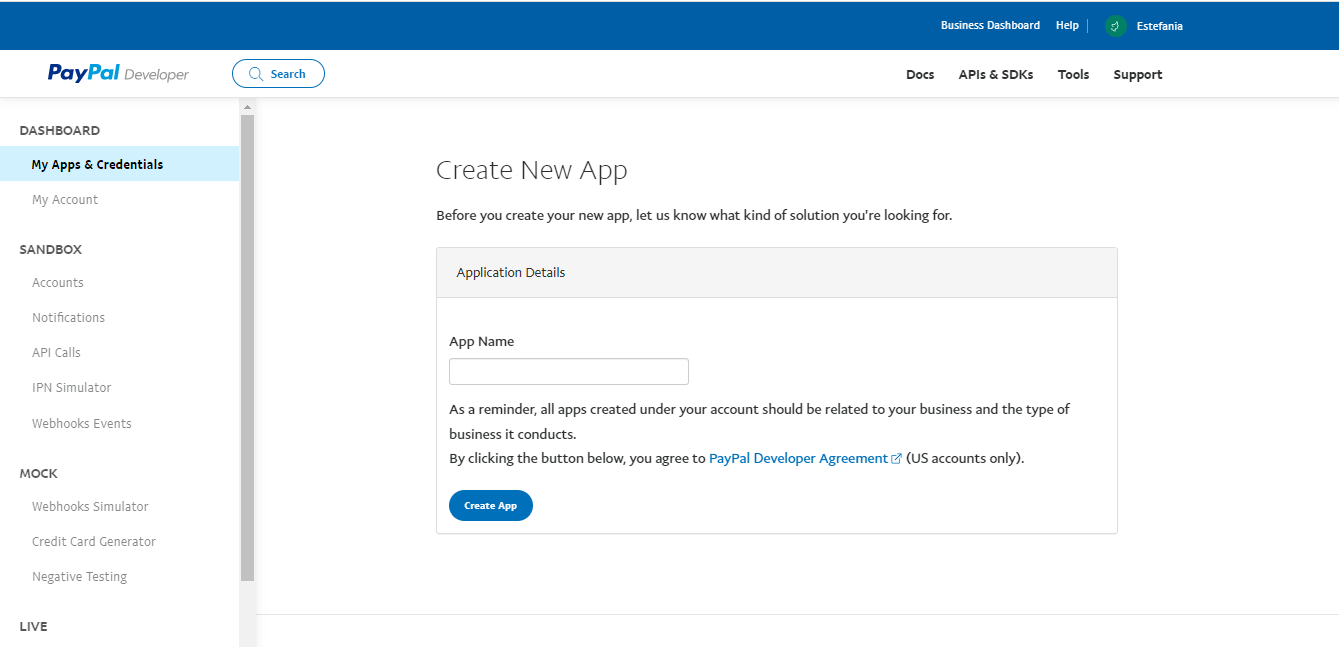Open the Support menu
This screenshot has width=1339, height=647.
tap(1138, 74)
